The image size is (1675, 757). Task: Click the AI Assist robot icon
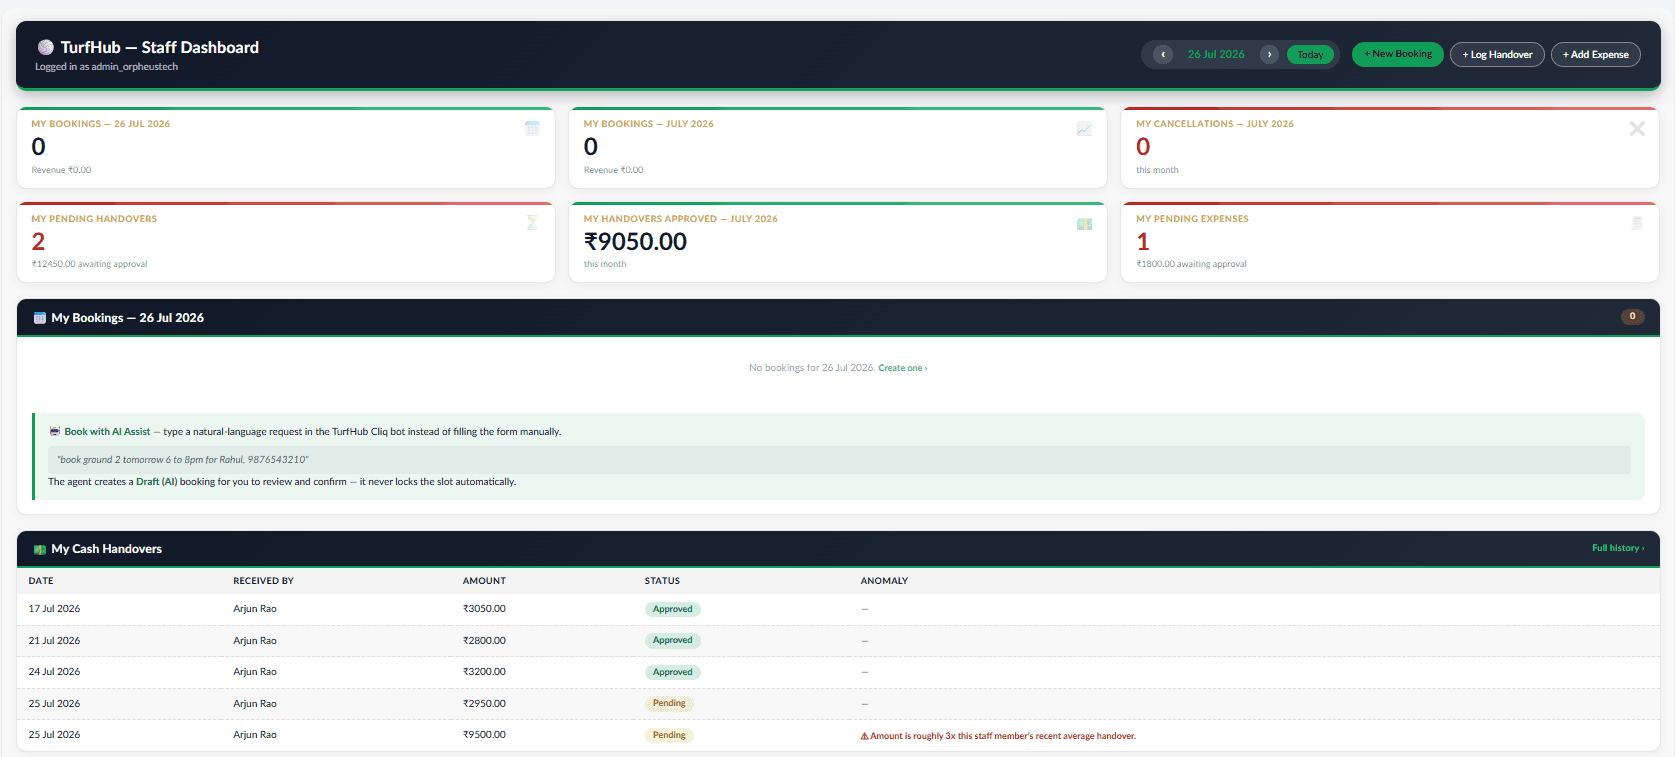(x=55, y=432)
